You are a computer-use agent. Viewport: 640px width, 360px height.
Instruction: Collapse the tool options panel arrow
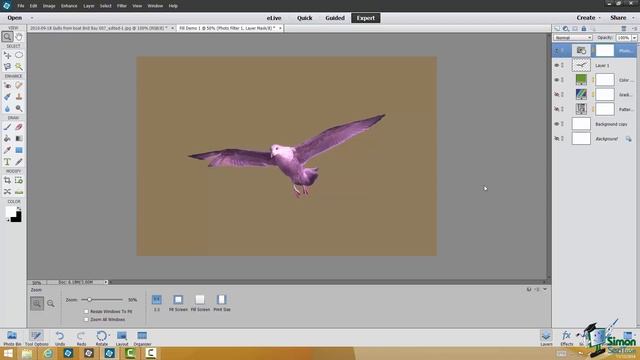coord(545,289)
